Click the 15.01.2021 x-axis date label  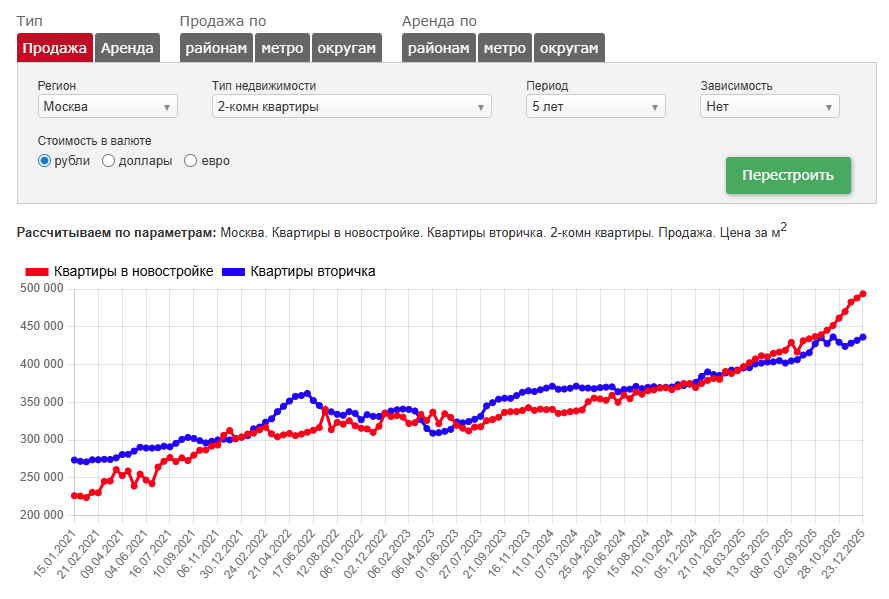coord(54,554)
